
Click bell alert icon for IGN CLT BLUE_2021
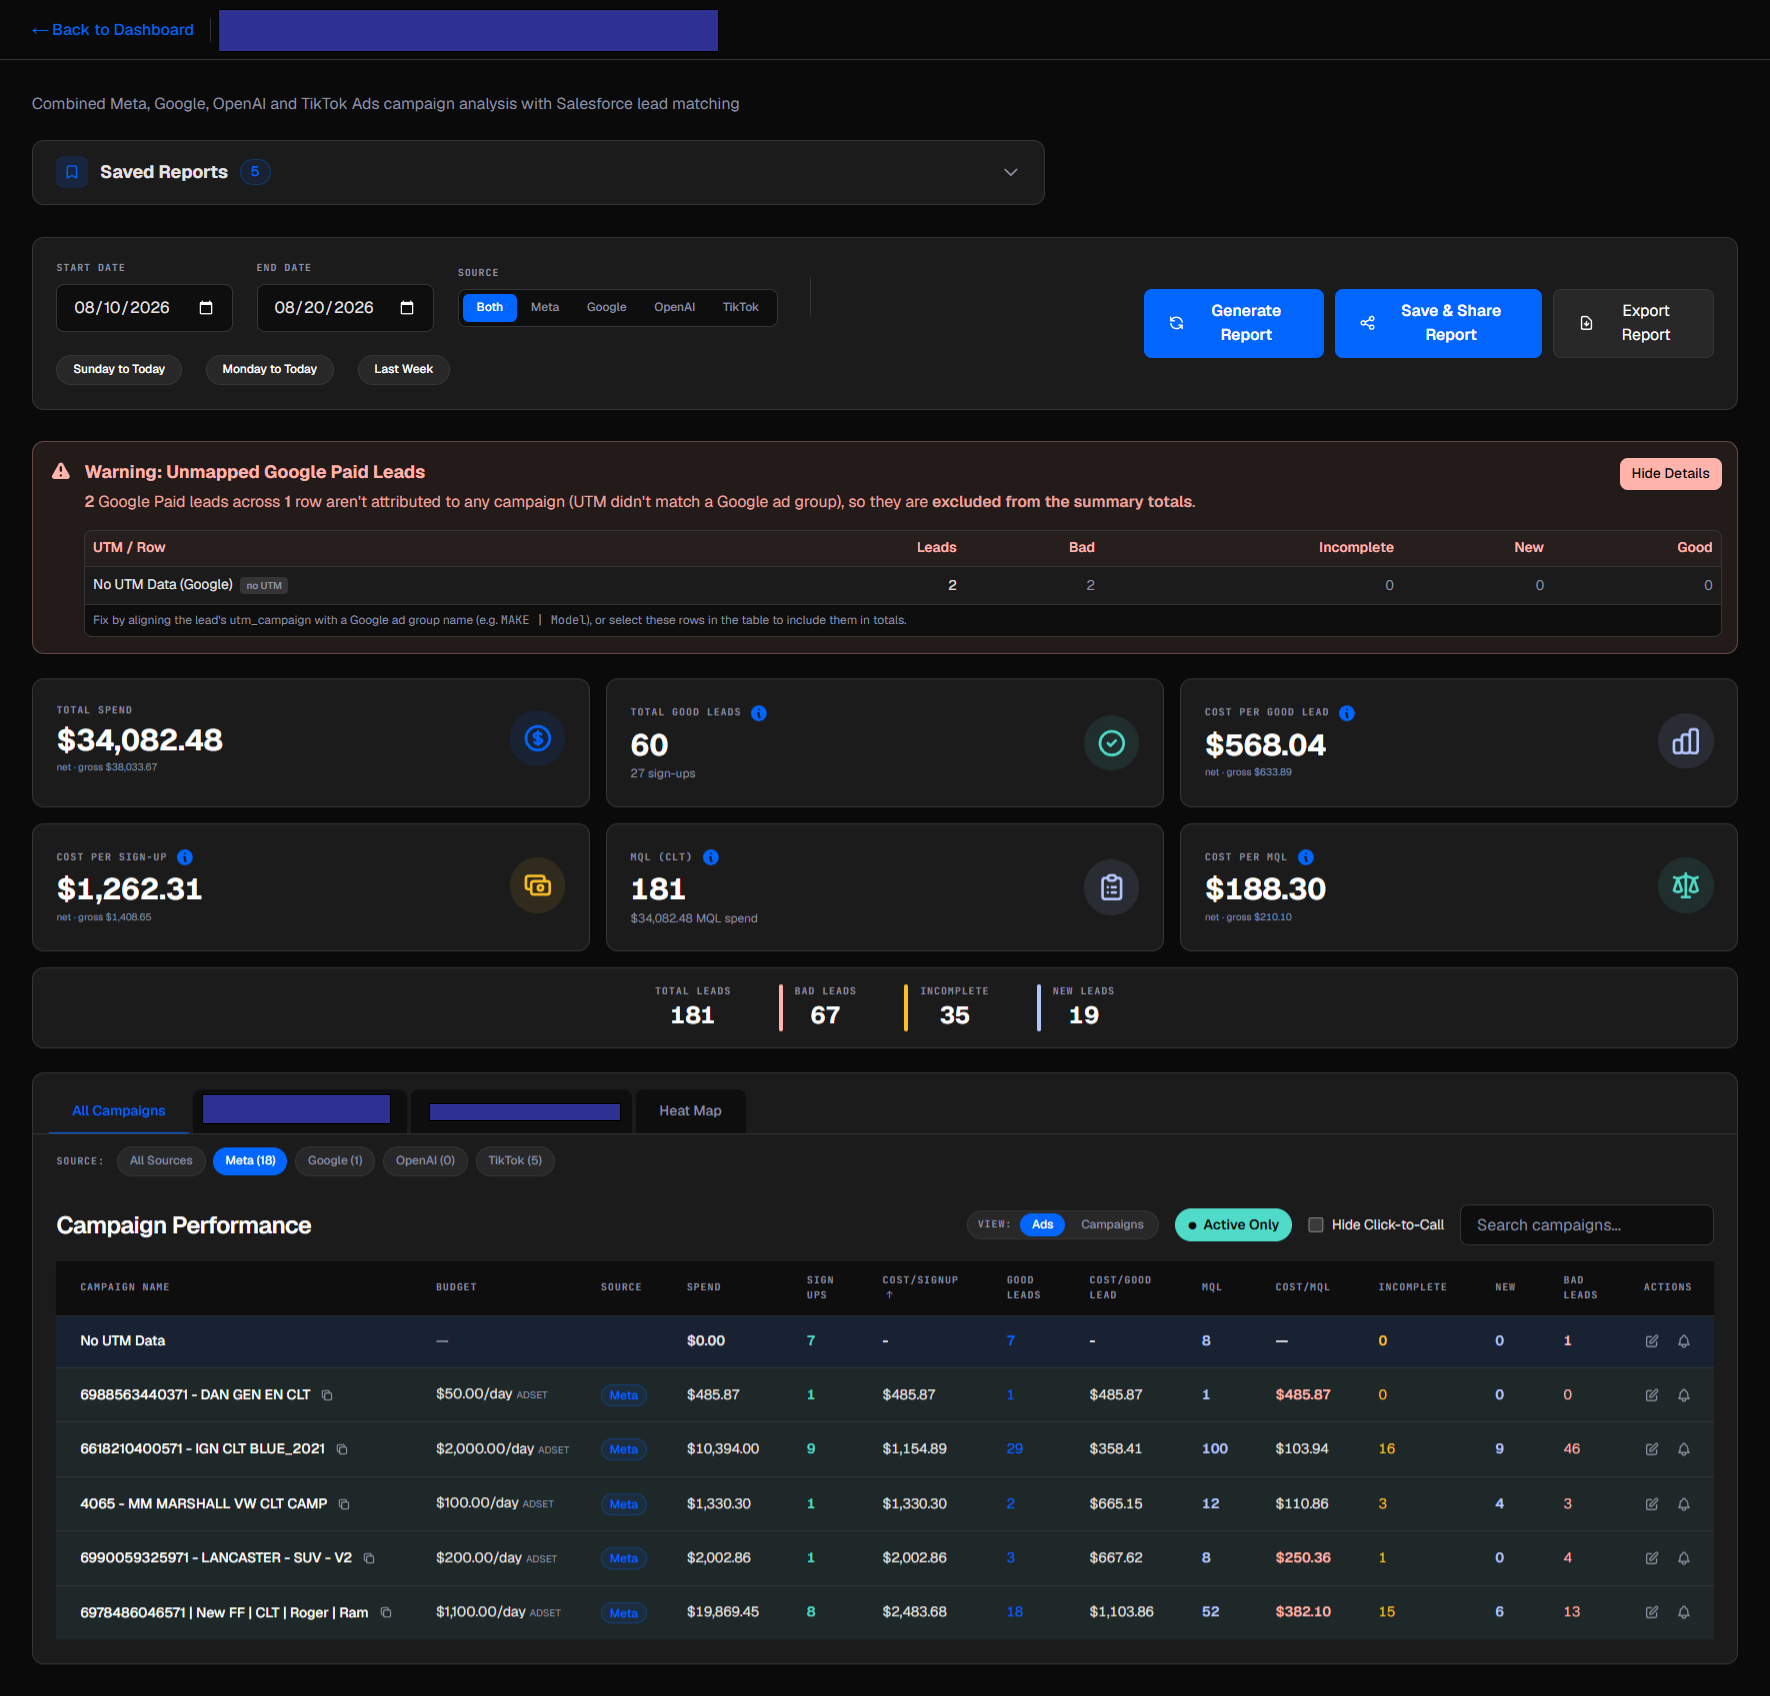[x=1684, y=1449]
